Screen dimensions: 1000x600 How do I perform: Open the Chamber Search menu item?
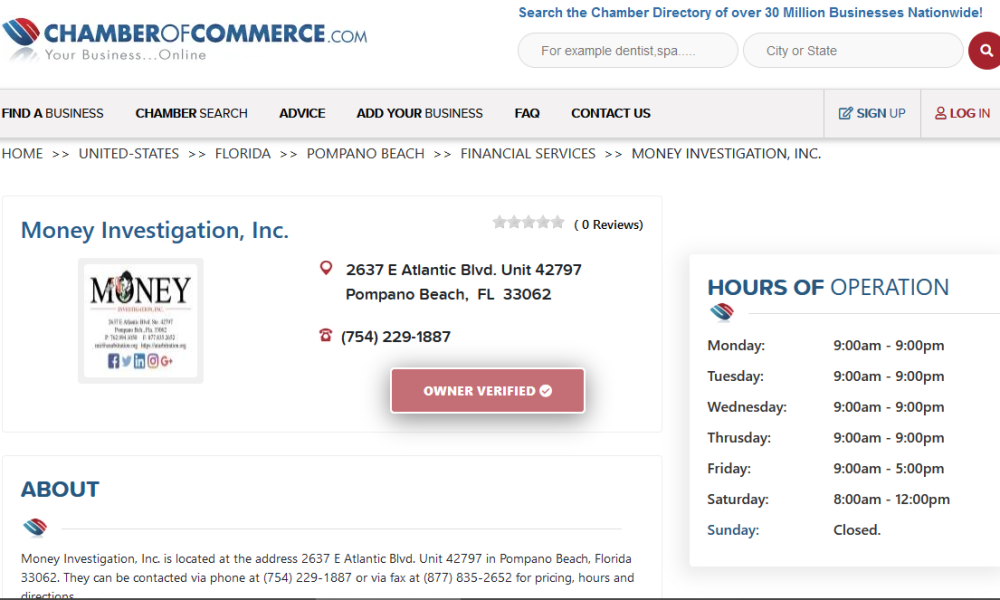tap(191, 114)
